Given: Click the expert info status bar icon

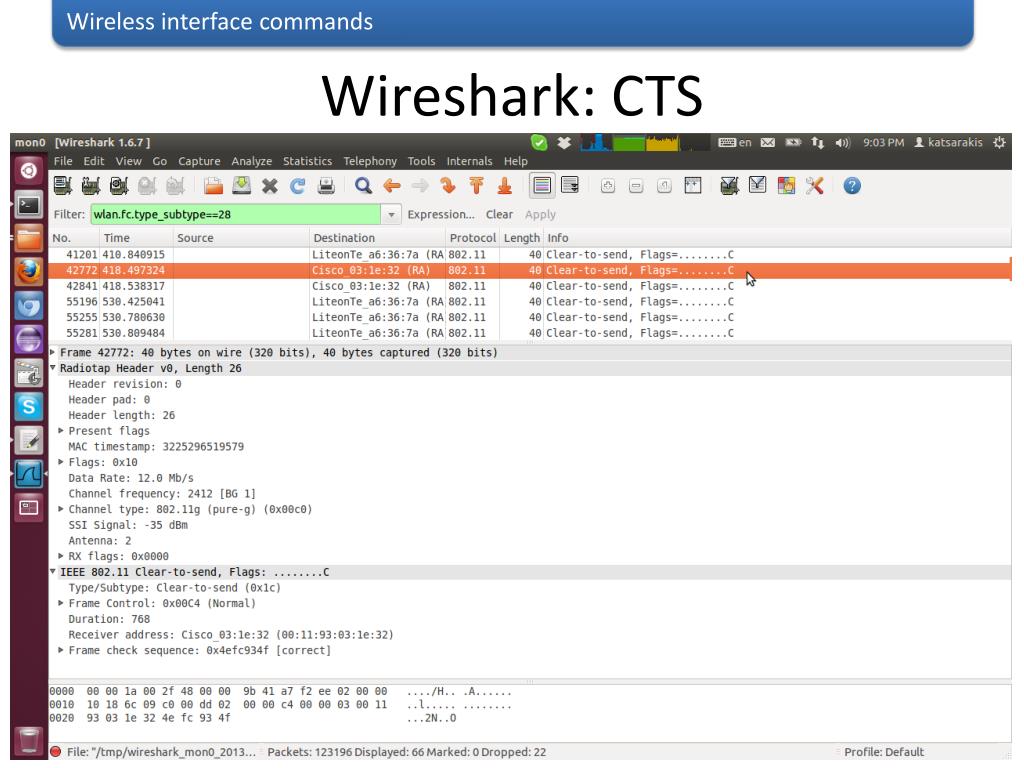Looking at the screenshot, I should pyautogui.click(x=56, y=752).
